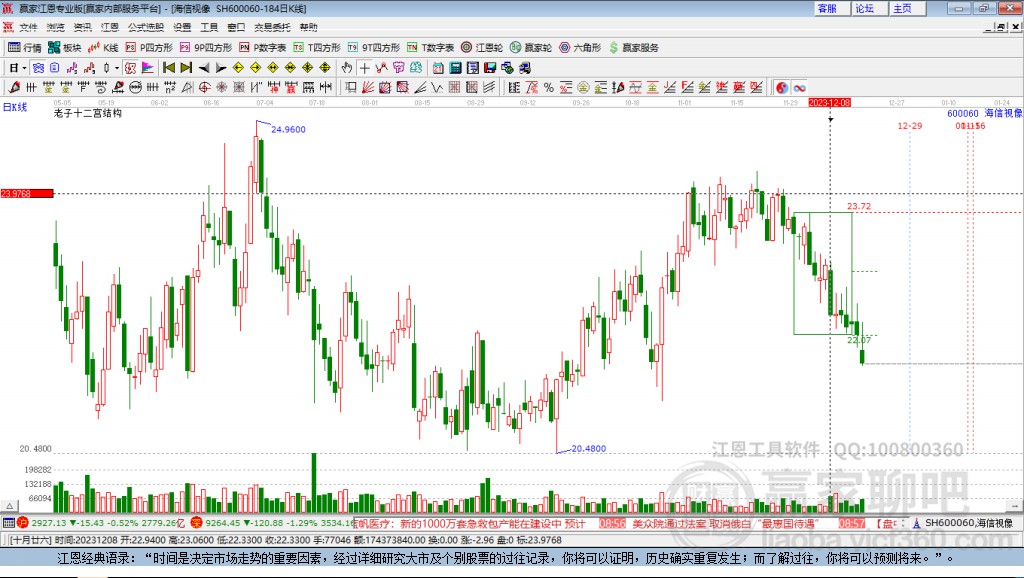Screen dimensions: 1024x578
Task: Click the 沪 Shanghai index indicator
Action: click(x=23, y=522)
